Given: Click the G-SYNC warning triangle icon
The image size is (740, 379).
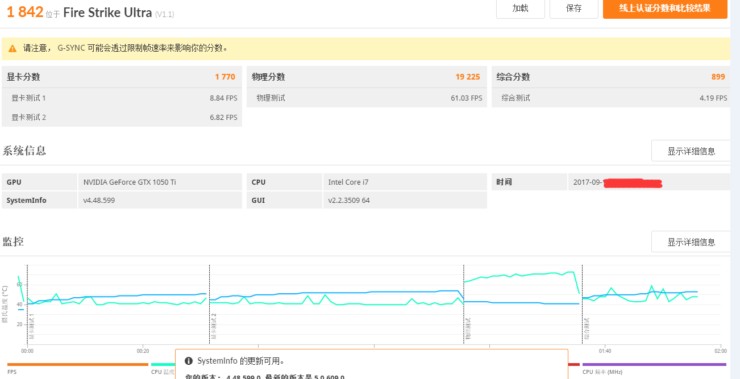Looking at the screenshot, I should pos(12,49).
